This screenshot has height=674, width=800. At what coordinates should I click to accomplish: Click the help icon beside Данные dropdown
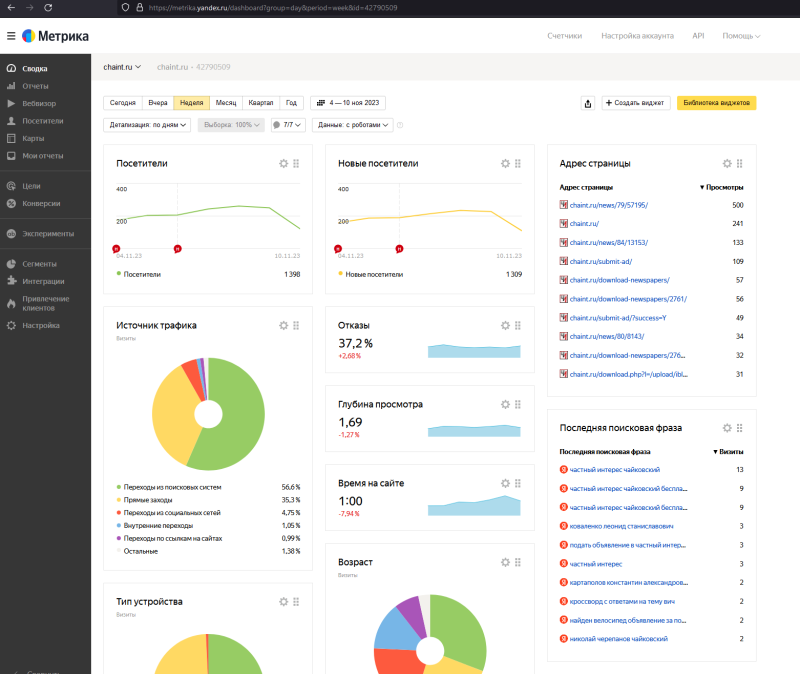click(400, 125)
